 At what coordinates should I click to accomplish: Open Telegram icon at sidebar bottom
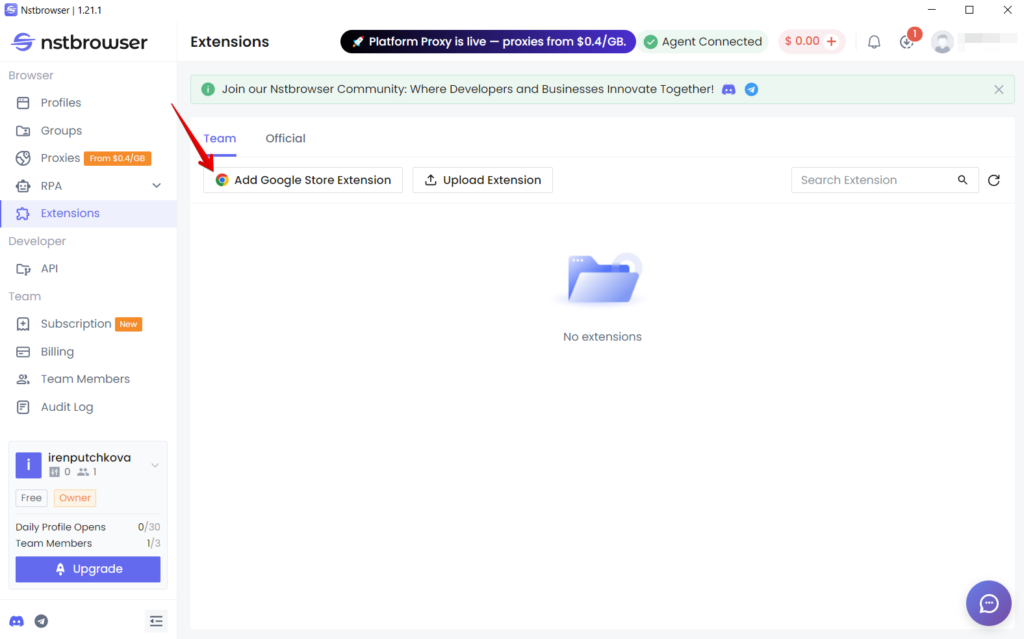[41, 621]
